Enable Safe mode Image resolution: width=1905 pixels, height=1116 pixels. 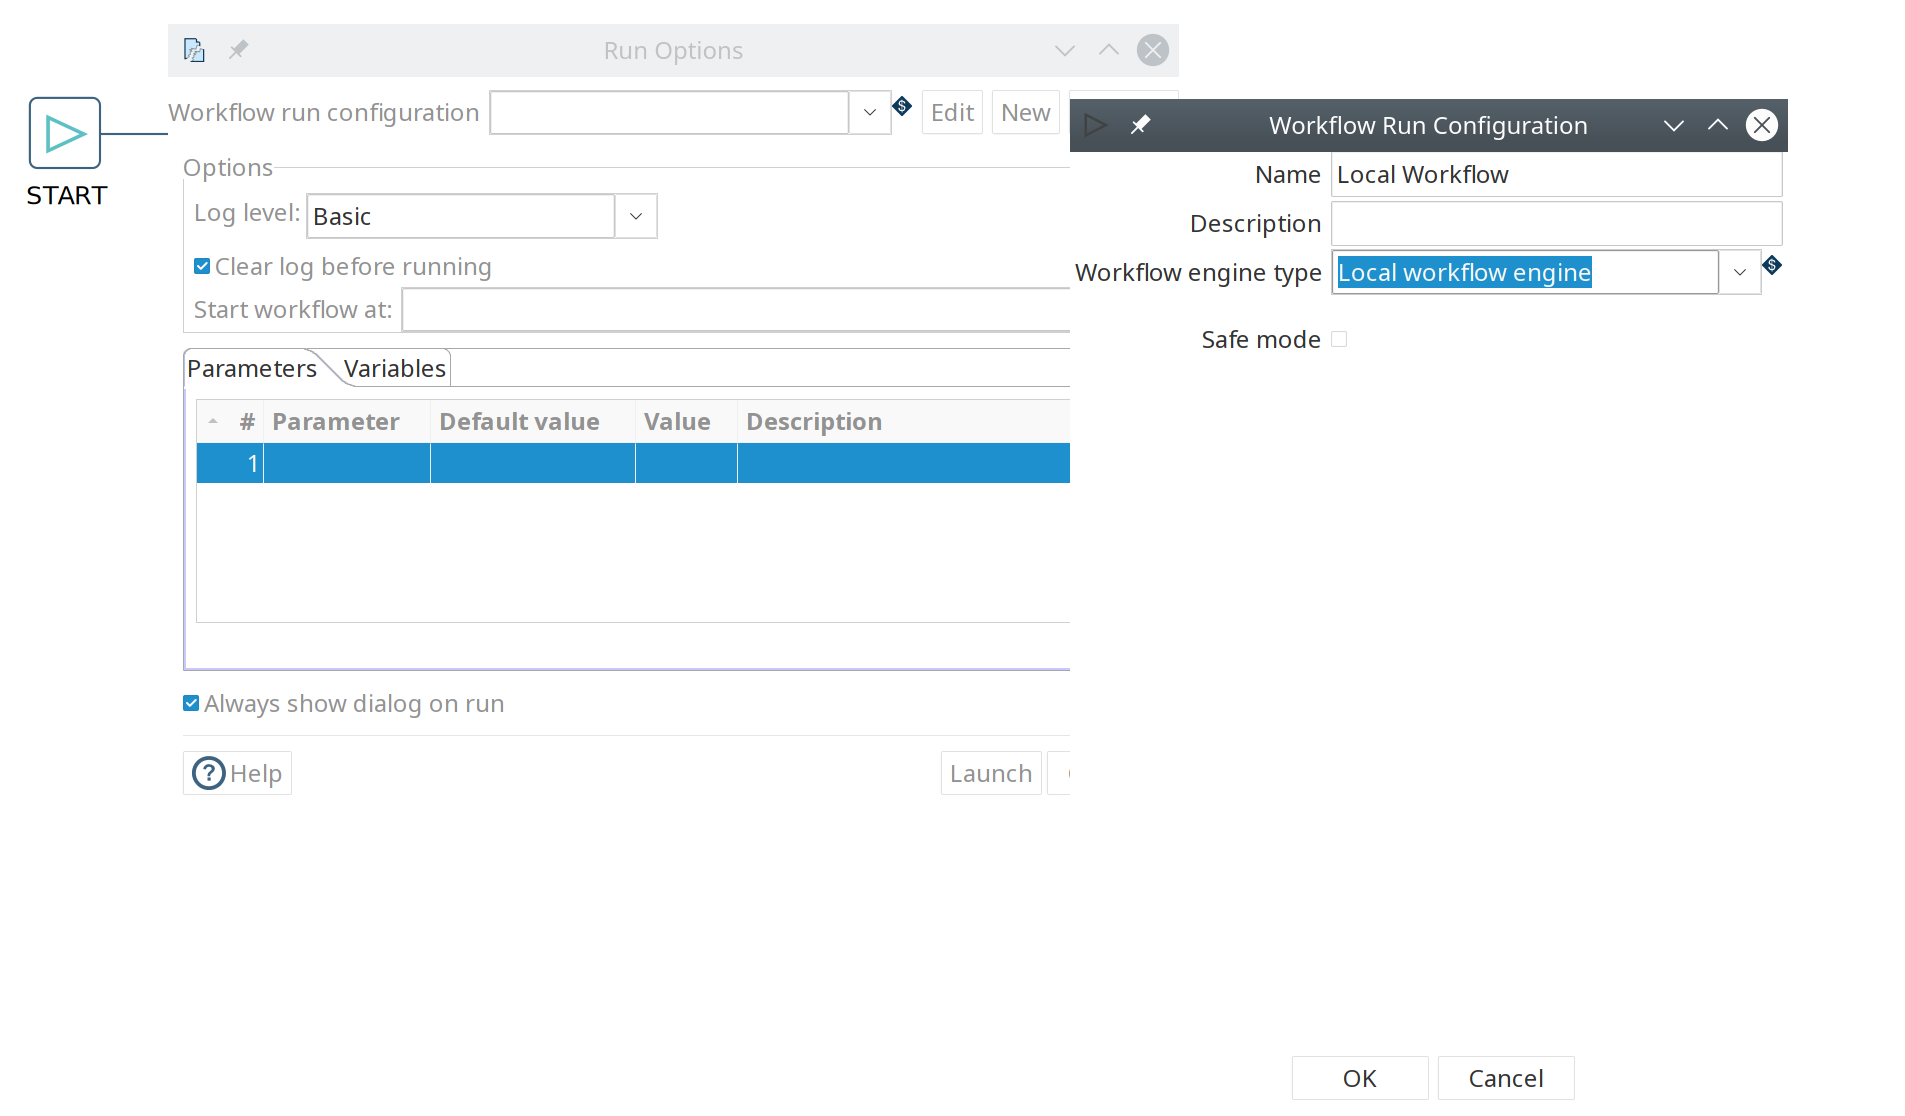point(1340,339)
